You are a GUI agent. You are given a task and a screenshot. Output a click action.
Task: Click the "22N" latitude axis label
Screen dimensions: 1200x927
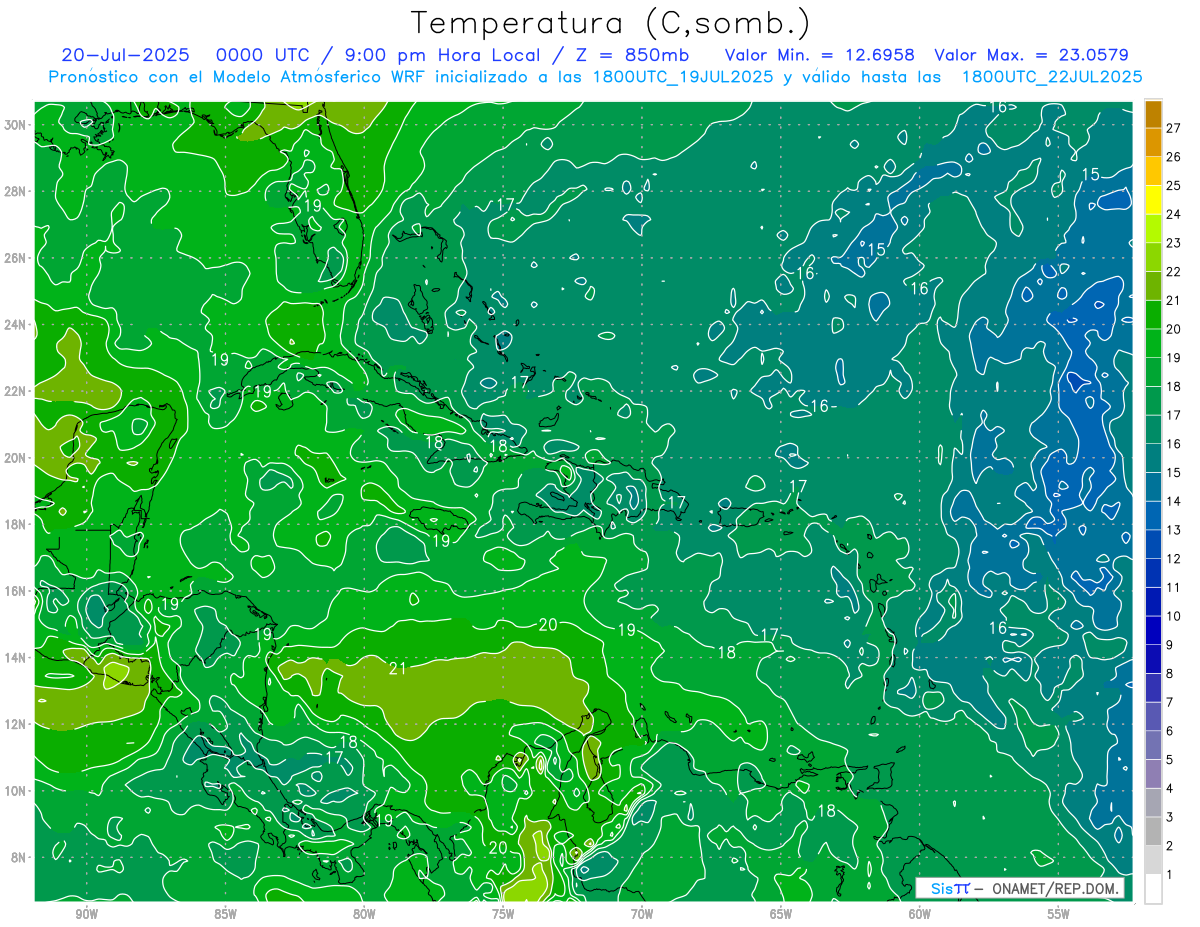[16, 391]
